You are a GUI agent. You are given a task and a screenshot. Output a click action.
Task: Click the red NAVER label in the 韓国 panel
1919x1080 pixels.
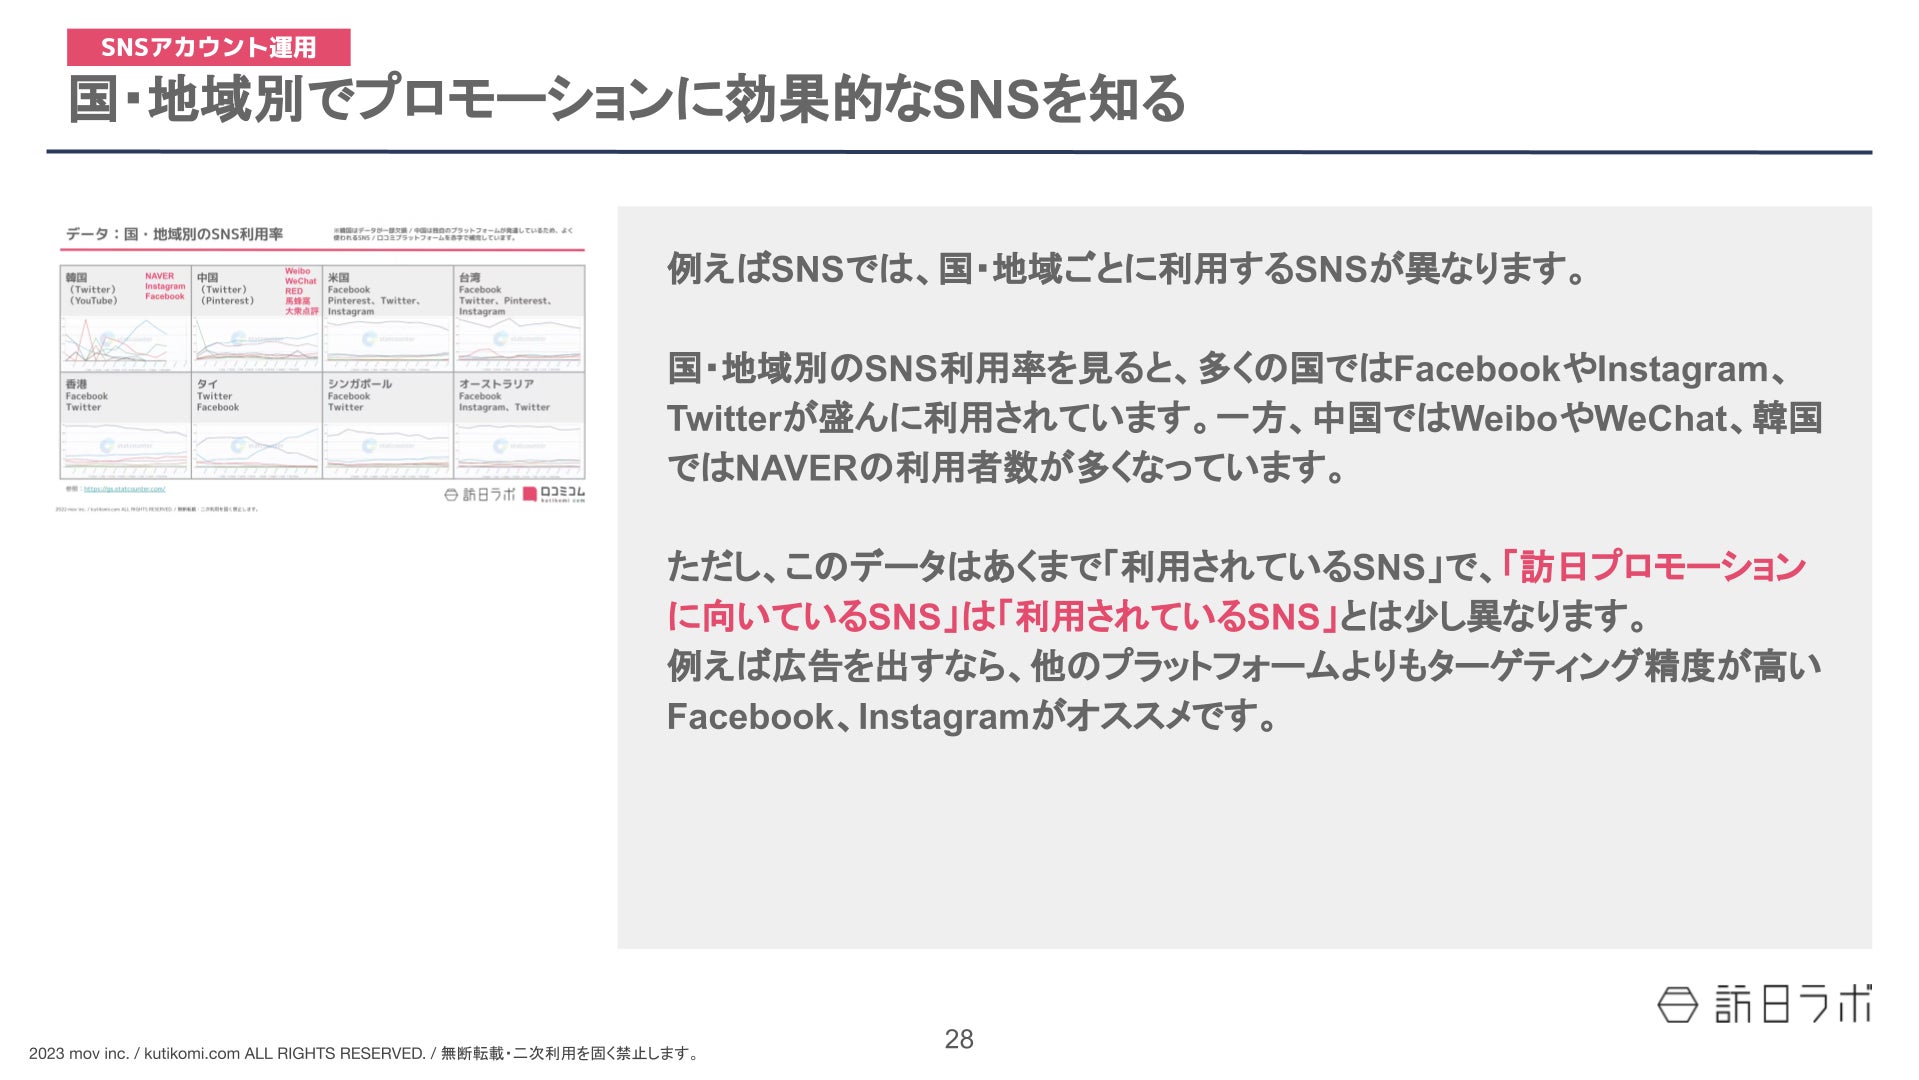[159, 276]
